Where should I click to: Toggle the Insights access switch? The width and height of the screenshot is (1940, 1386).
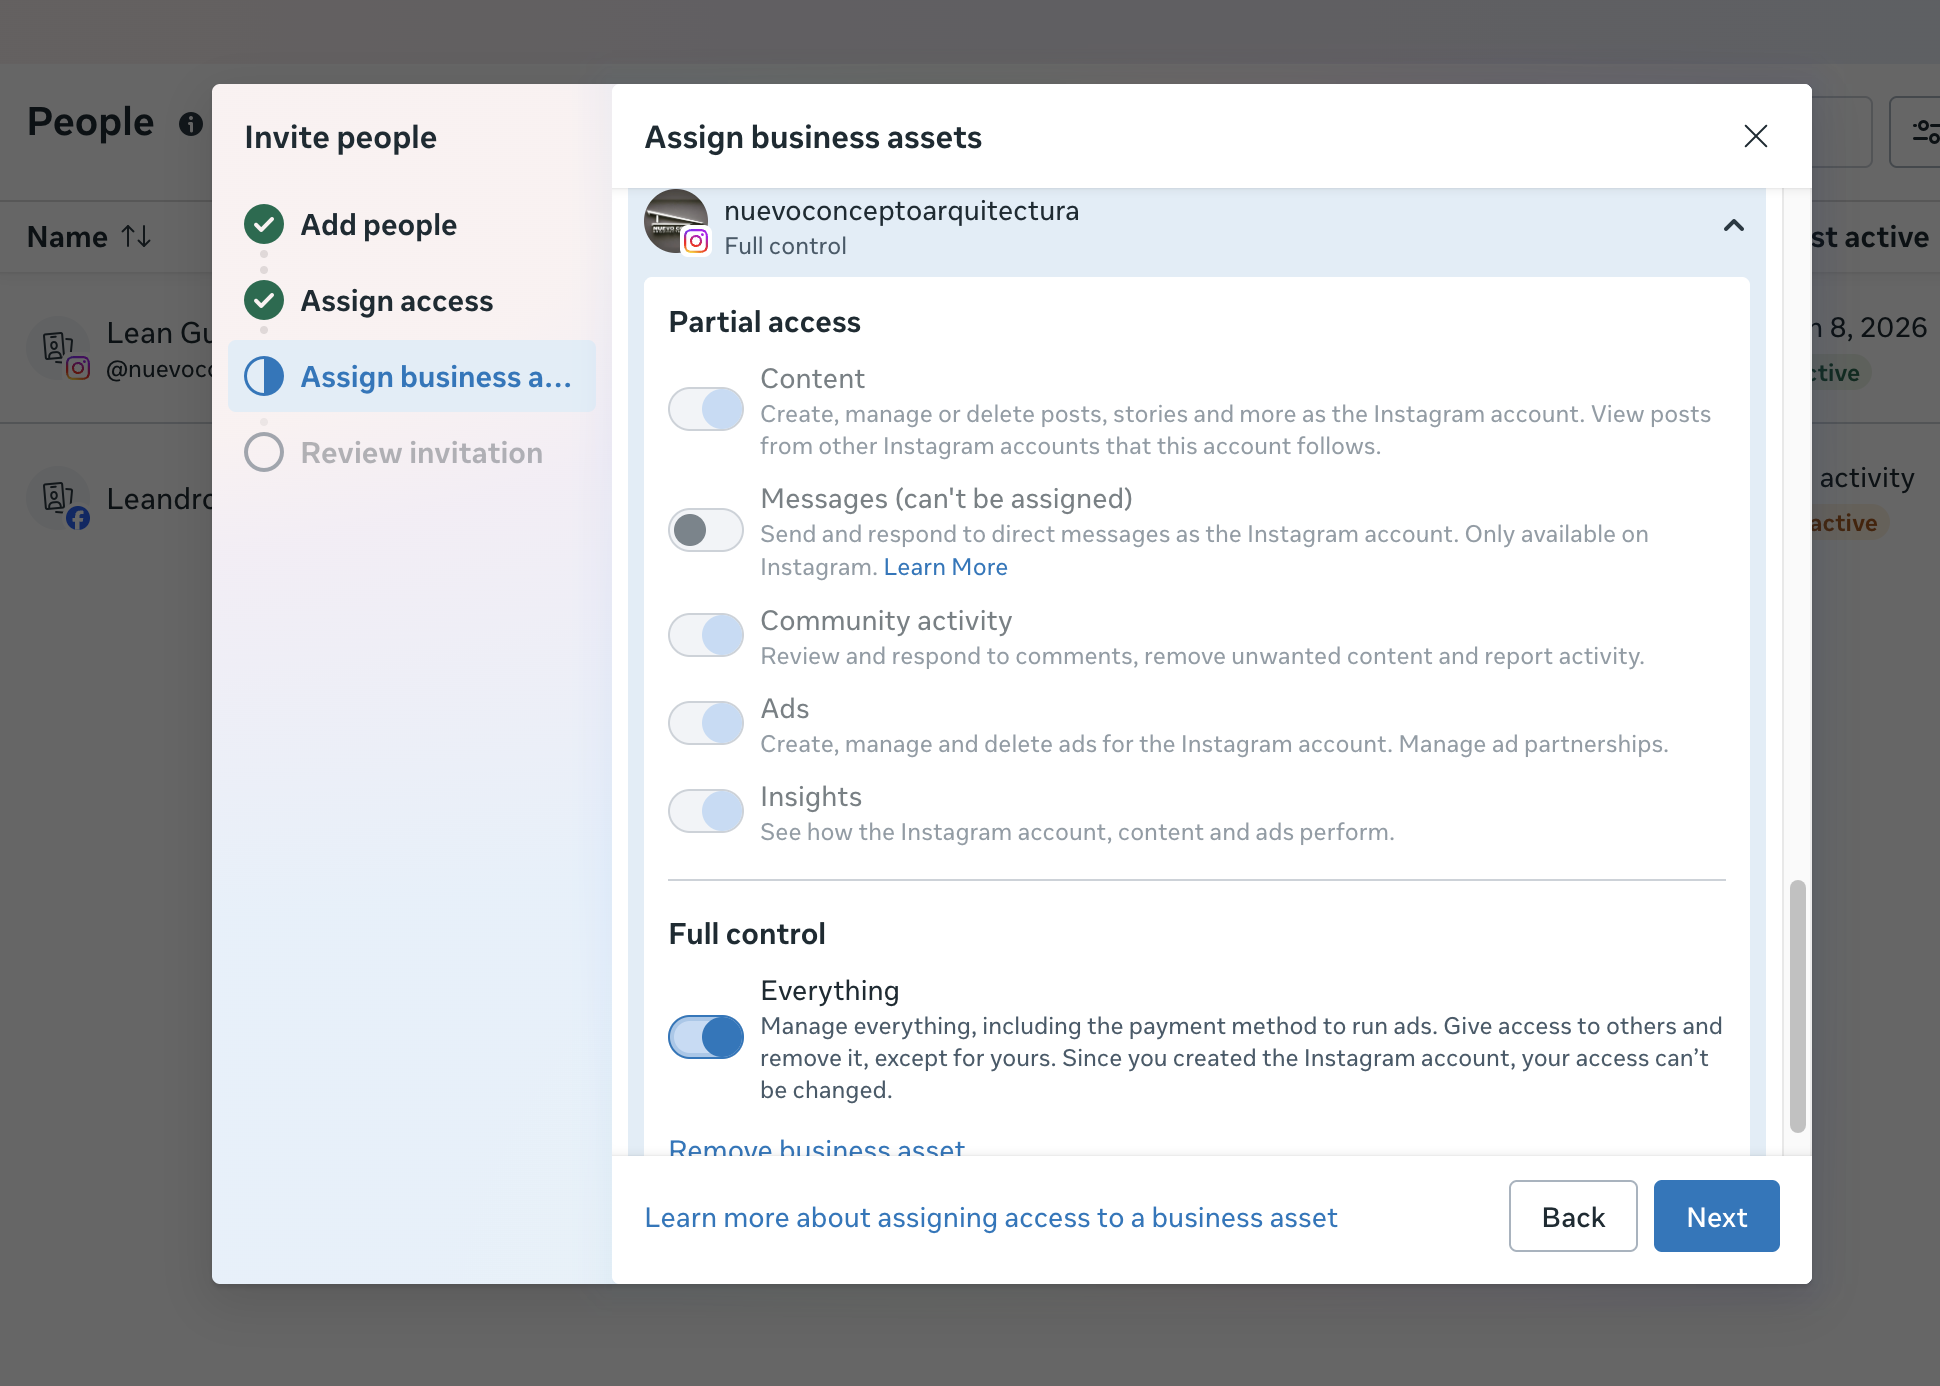(x=706, y=811)
